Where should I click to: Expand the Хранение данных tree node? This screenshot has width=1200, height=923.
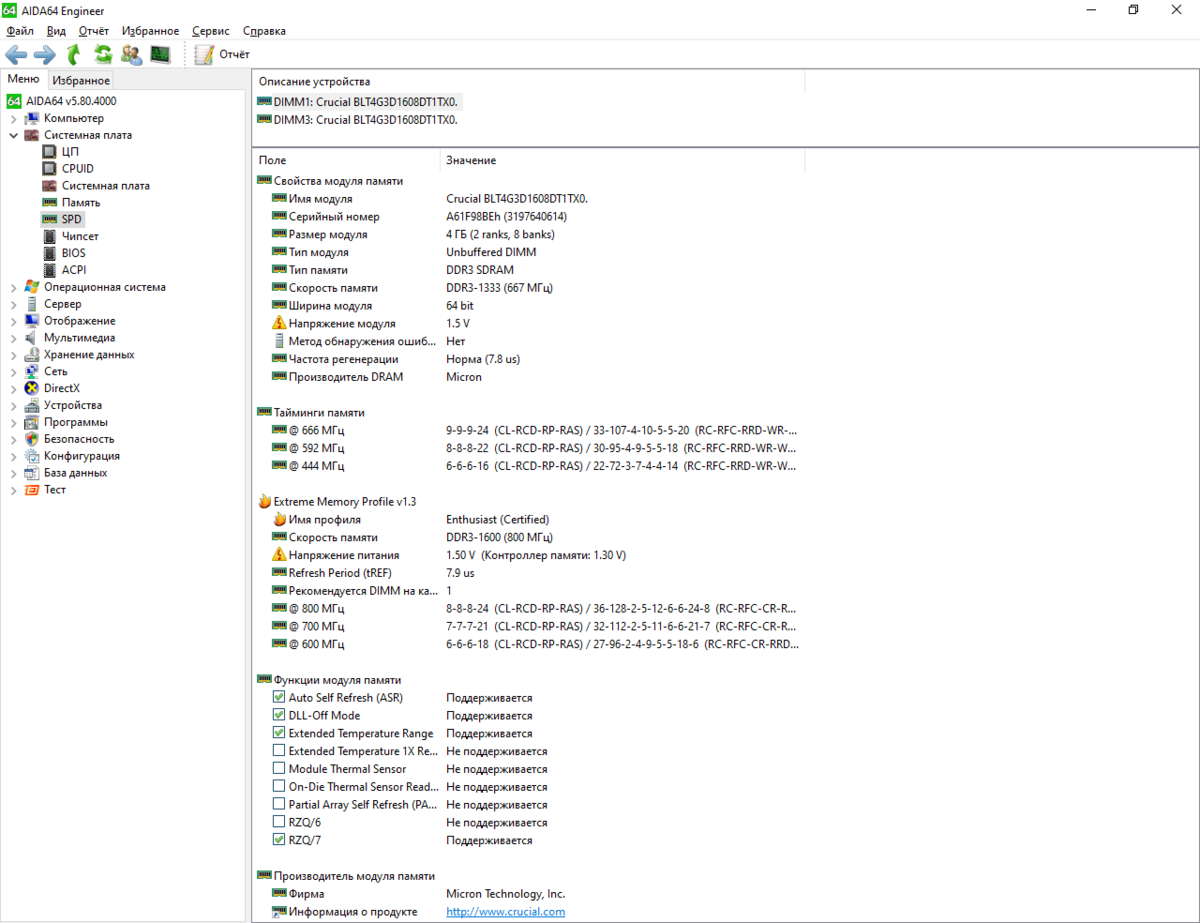[13, 355]
